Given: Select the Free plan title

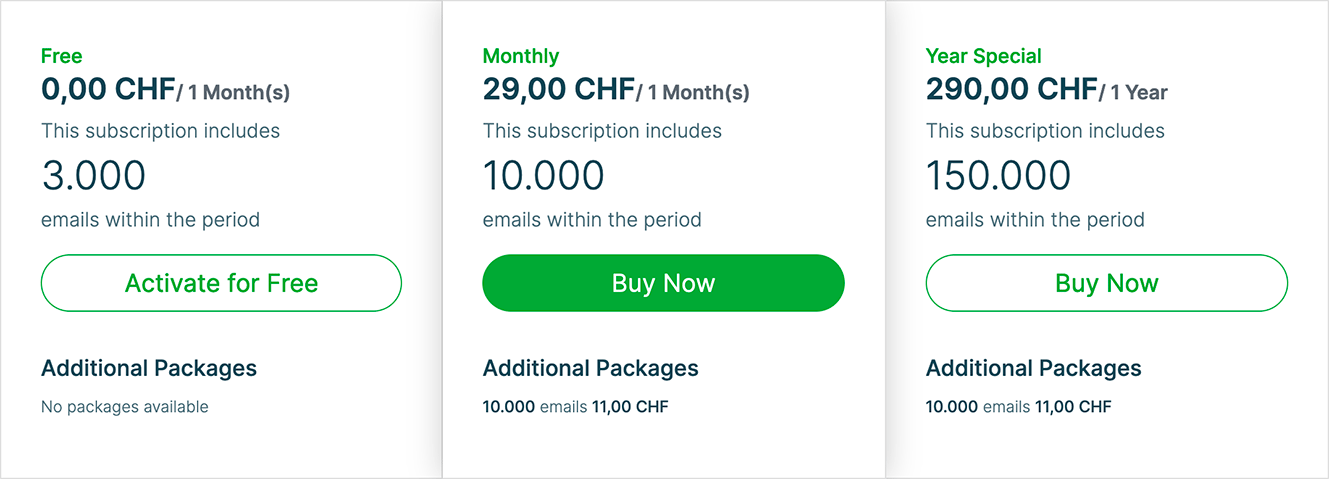Looking at the screenshot, I should [x=62, y=56].
